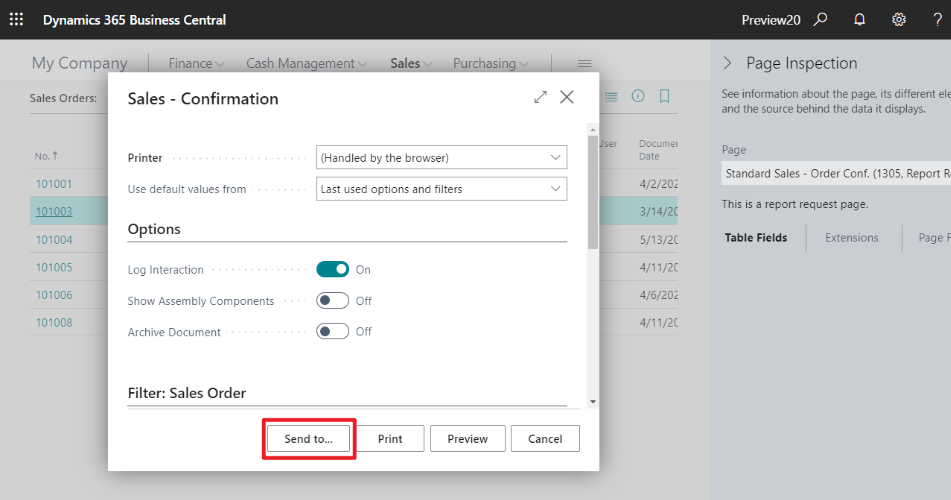Image resolution: width=951 pixels, height=500 pixels.
Task: Click the list view icon in Sales Orders
Action: [611, 96]
